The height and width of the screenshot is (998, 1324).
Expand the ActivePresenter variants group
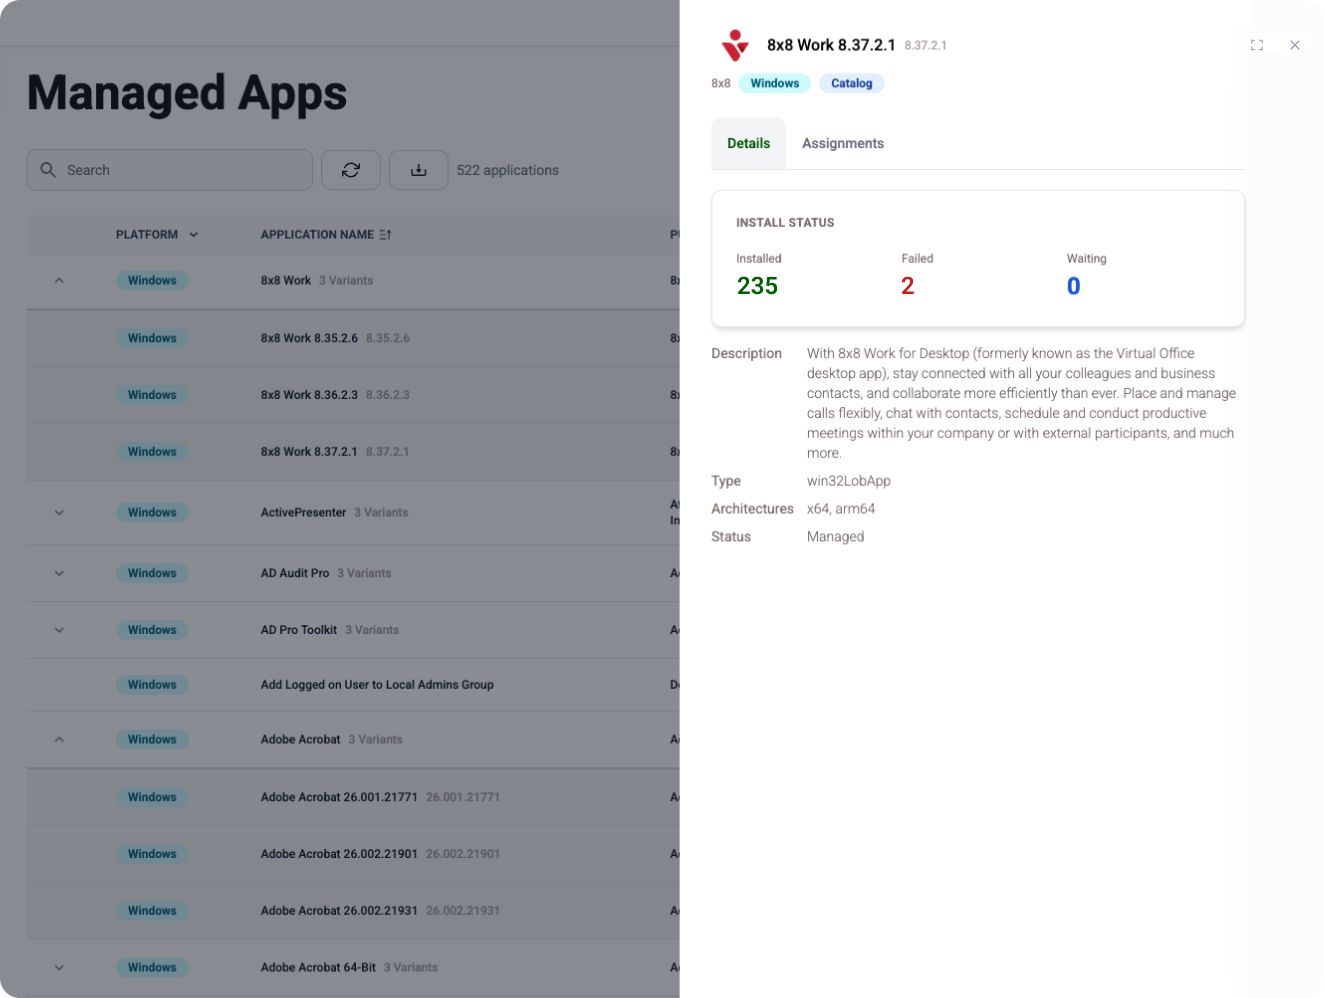[59, 513]
